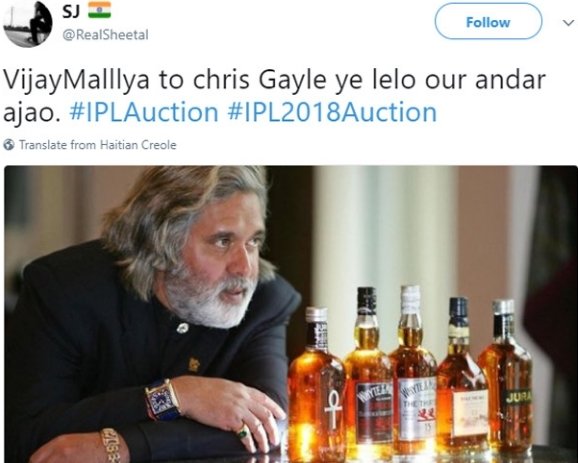
Task: Open the #IPL2018Auction hashtag
Action: click(332, 112)
